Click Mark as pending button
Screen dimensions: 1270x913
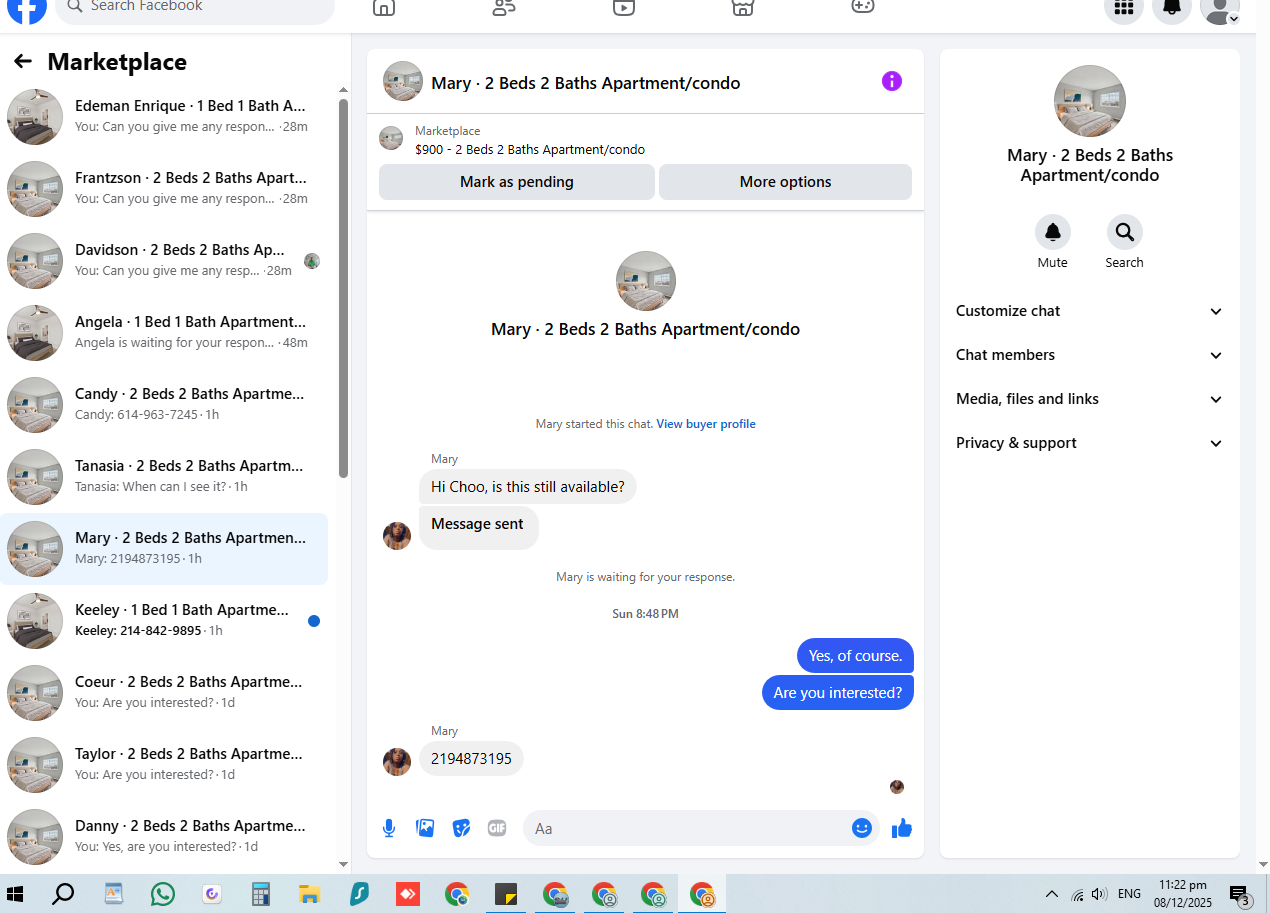click(517, 182)
